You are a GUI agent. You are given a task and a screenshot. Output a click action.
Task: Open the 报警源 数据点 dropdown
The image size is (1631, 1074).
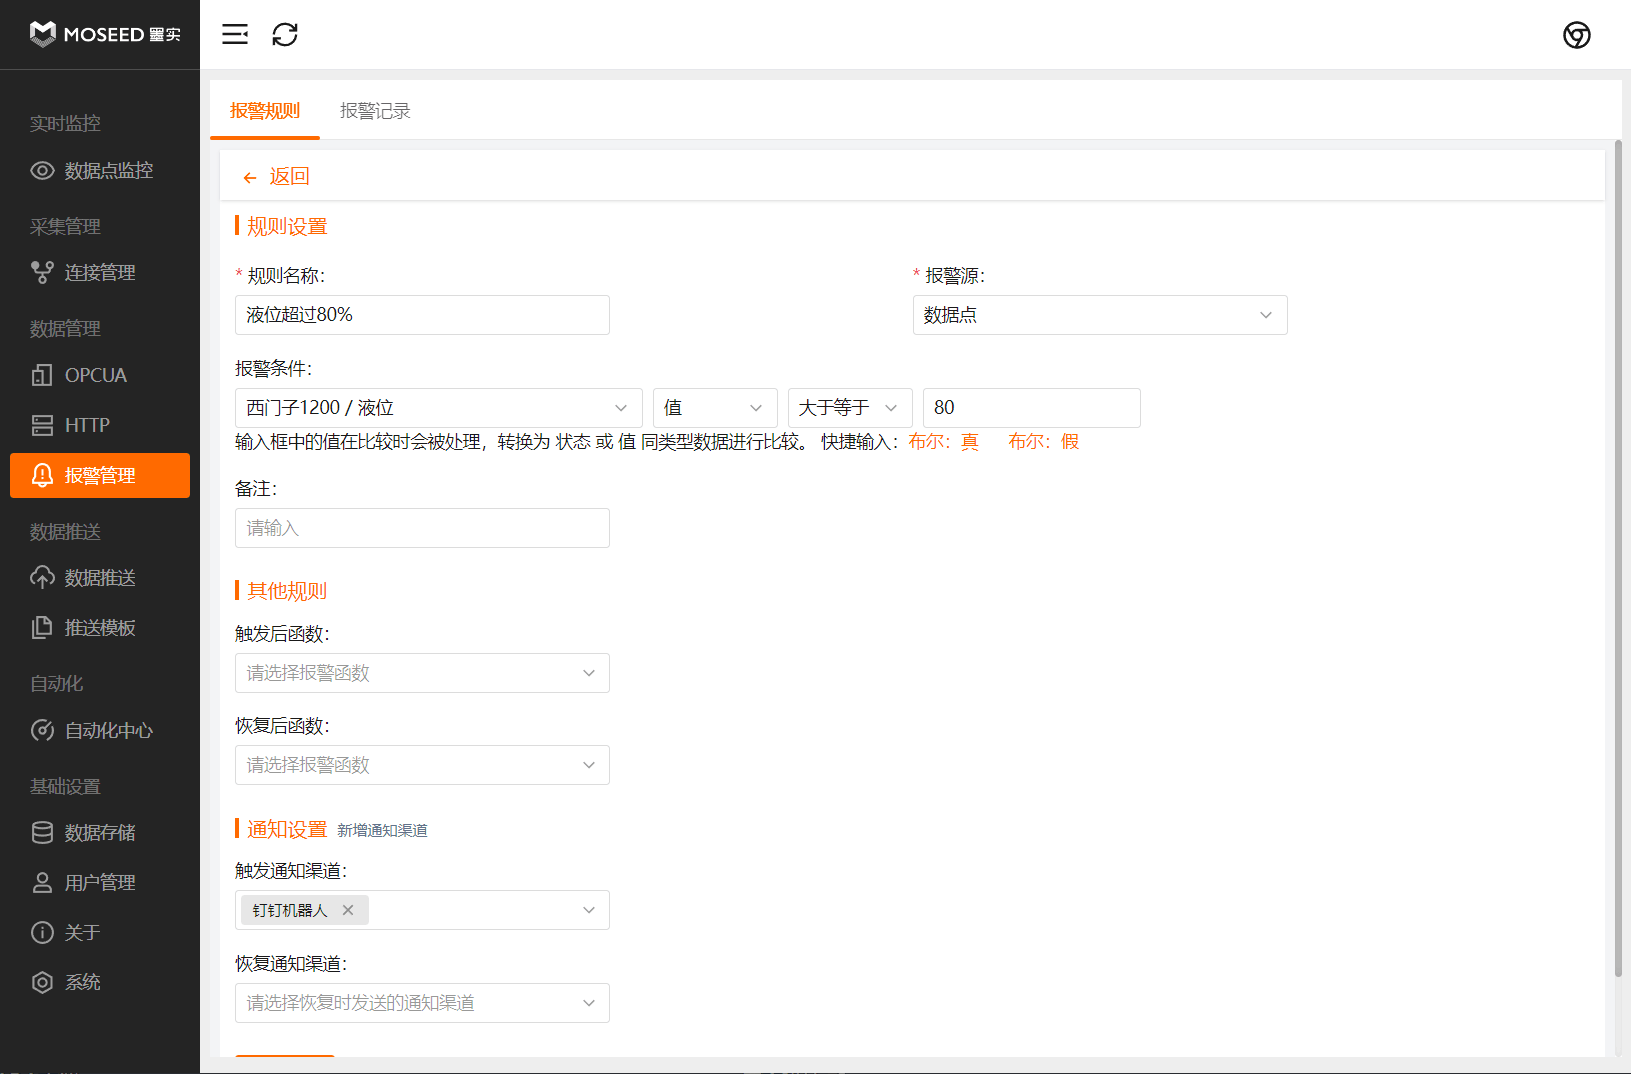[x=1100, y=315]
